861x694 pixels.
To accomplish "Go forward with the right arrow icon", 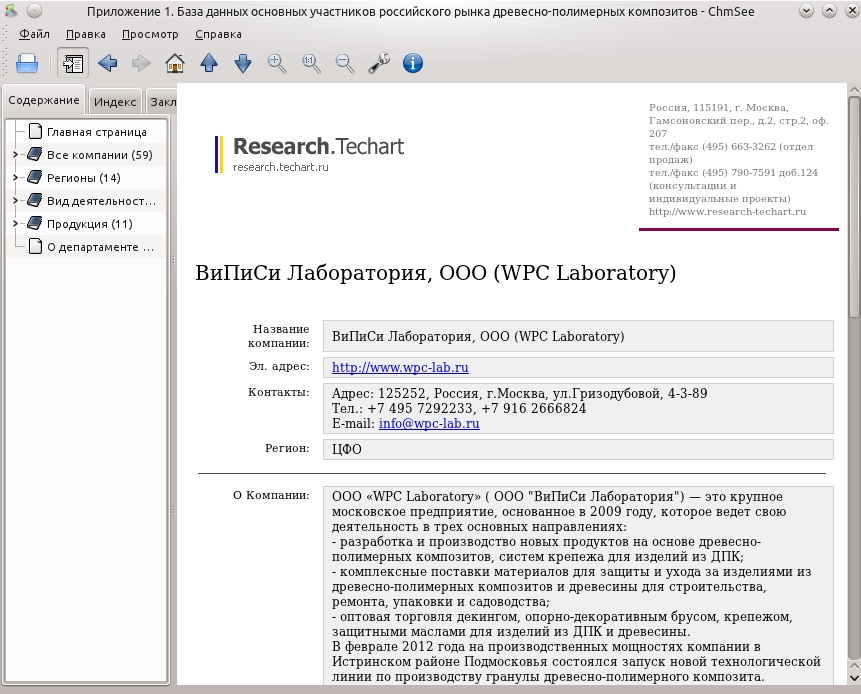I will pyautogui.click(x=141, y=63).
